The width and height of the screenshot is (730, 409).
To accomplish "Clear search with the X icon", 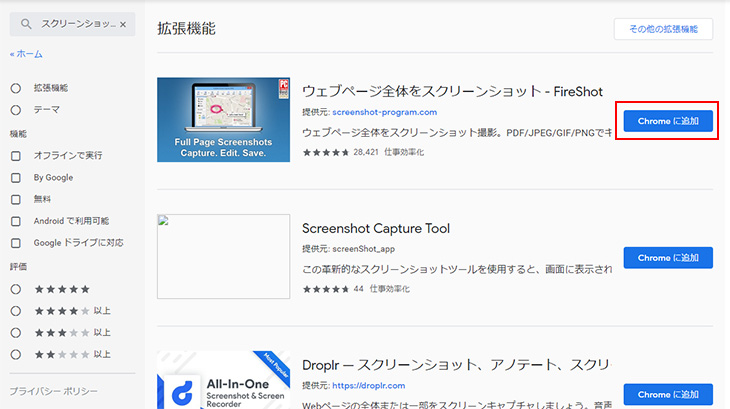I will (x=122, y=23).
